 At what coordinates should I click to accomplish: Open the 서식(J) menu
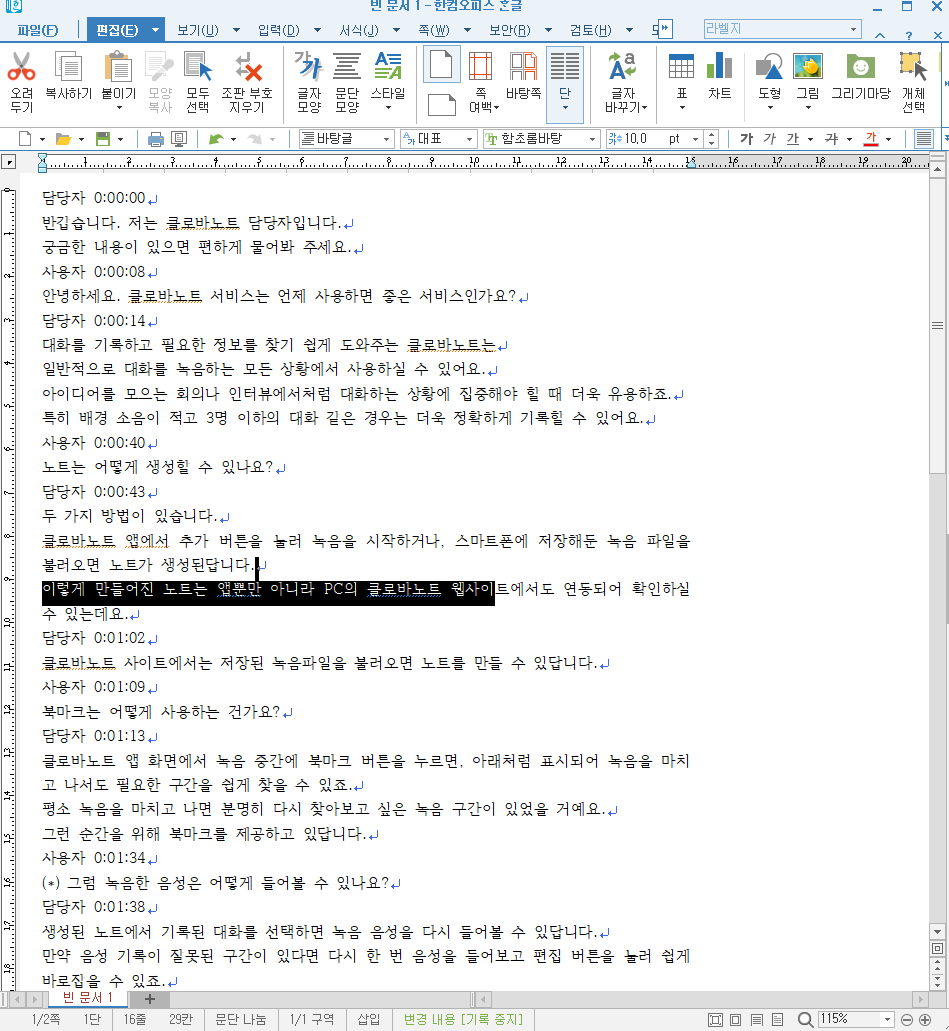click(x=359, y=30)
